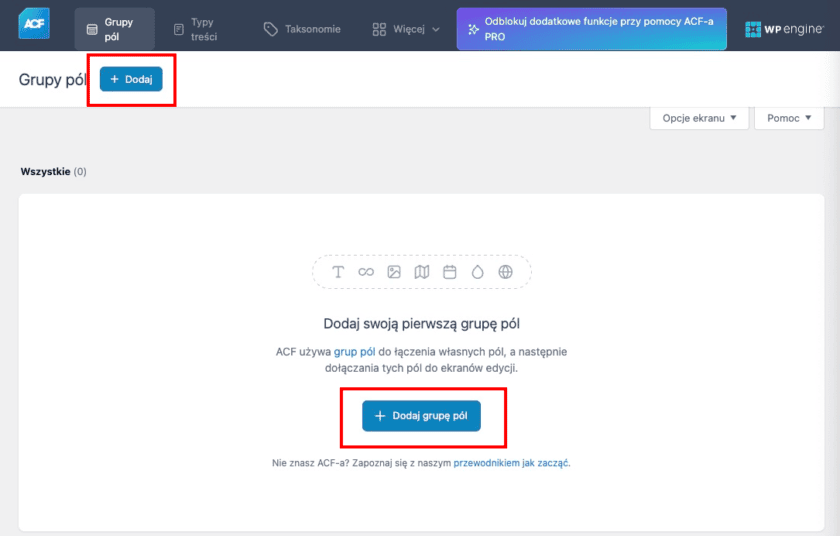Switch to the Grupy pól tab

(x=114, y=29)
